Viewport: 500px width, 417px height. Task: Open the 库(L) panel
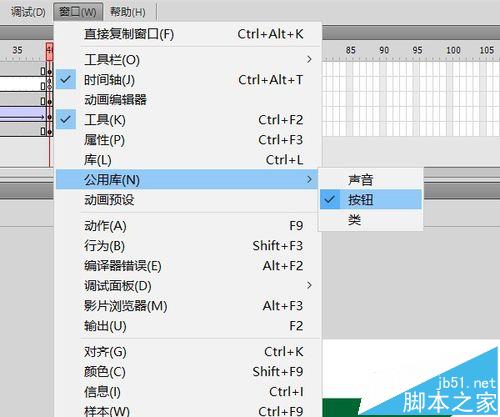click(x=188, y=160)
